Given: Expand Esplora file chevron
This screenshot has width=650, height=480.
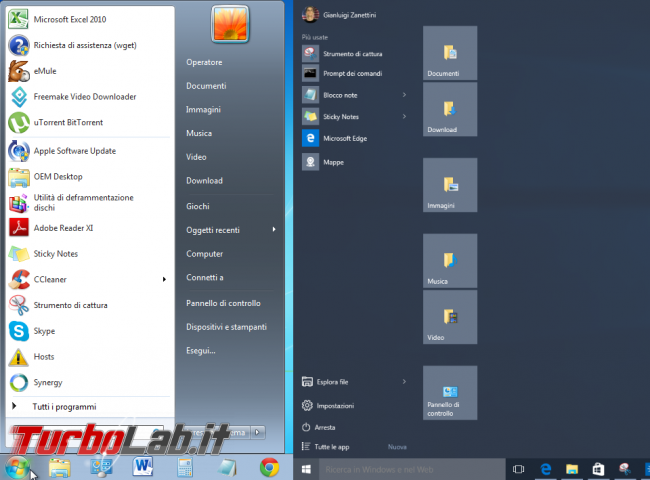Looking at the screenshot, I should (404, 382).
